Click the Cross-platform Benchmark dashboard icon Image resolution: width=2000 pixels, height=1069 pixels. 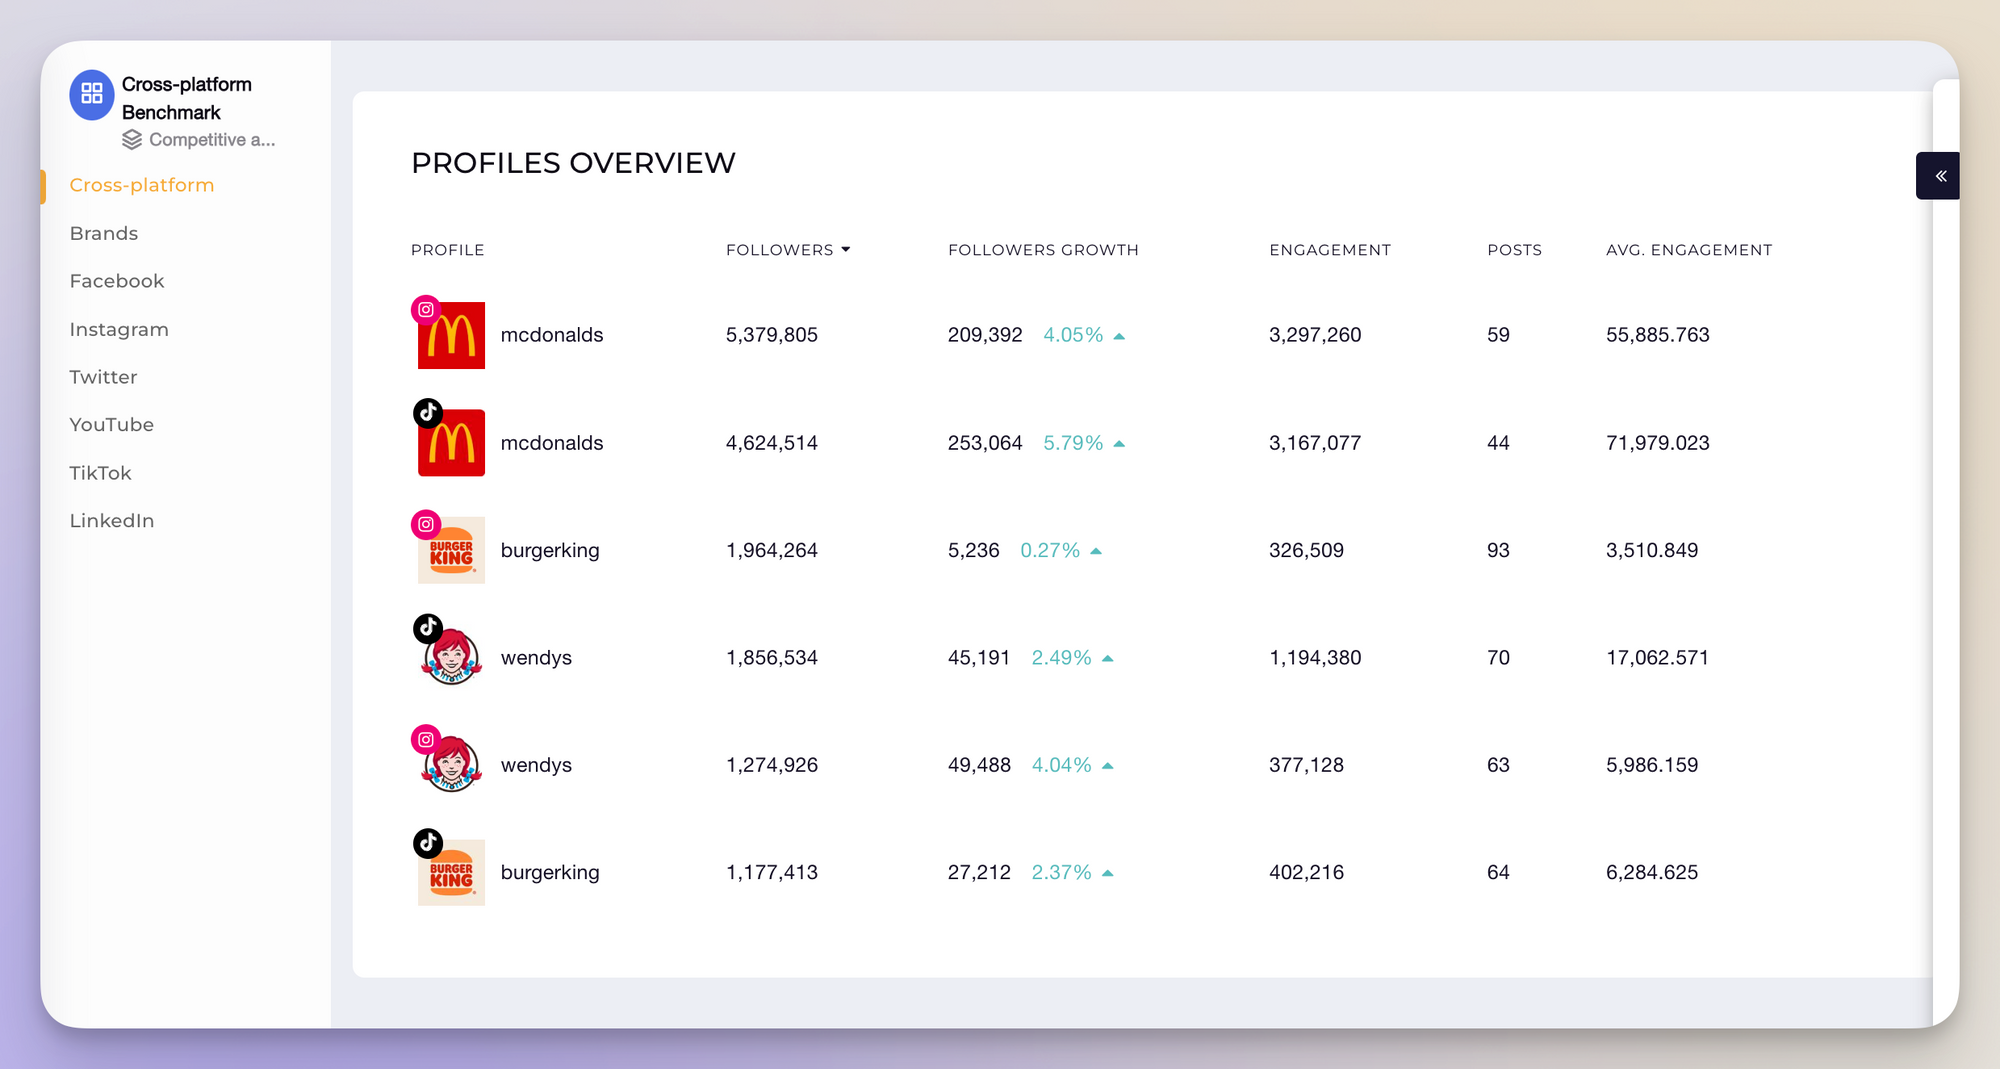pos(92,95)
